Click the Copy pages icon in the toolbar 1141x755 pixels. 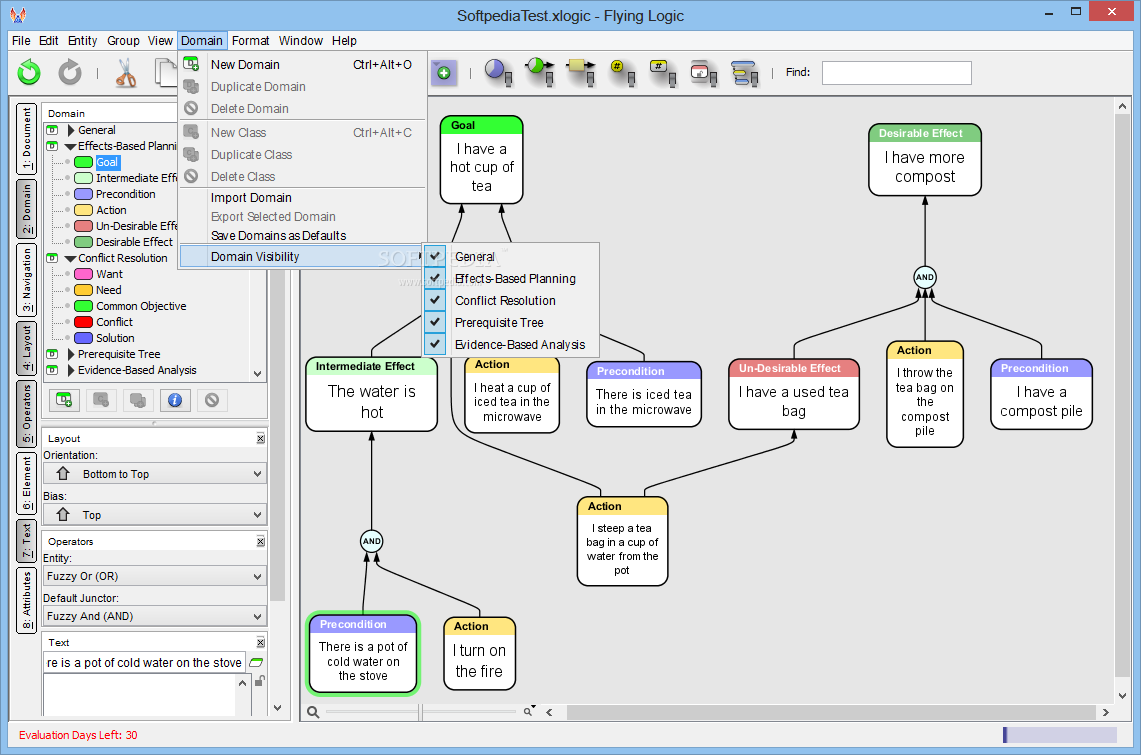pyautogui.click(x=166, y=73)
